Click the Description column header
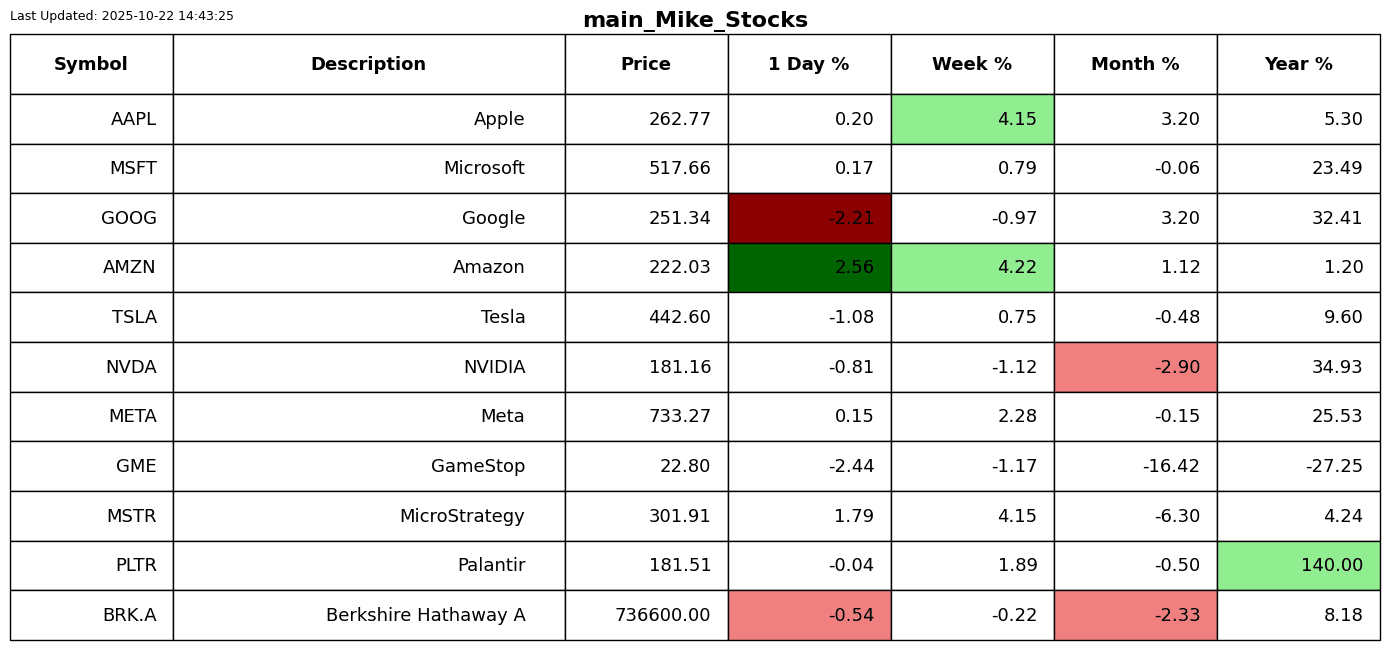Screen dimensions: 1390x650 click(x=368, y=64)
